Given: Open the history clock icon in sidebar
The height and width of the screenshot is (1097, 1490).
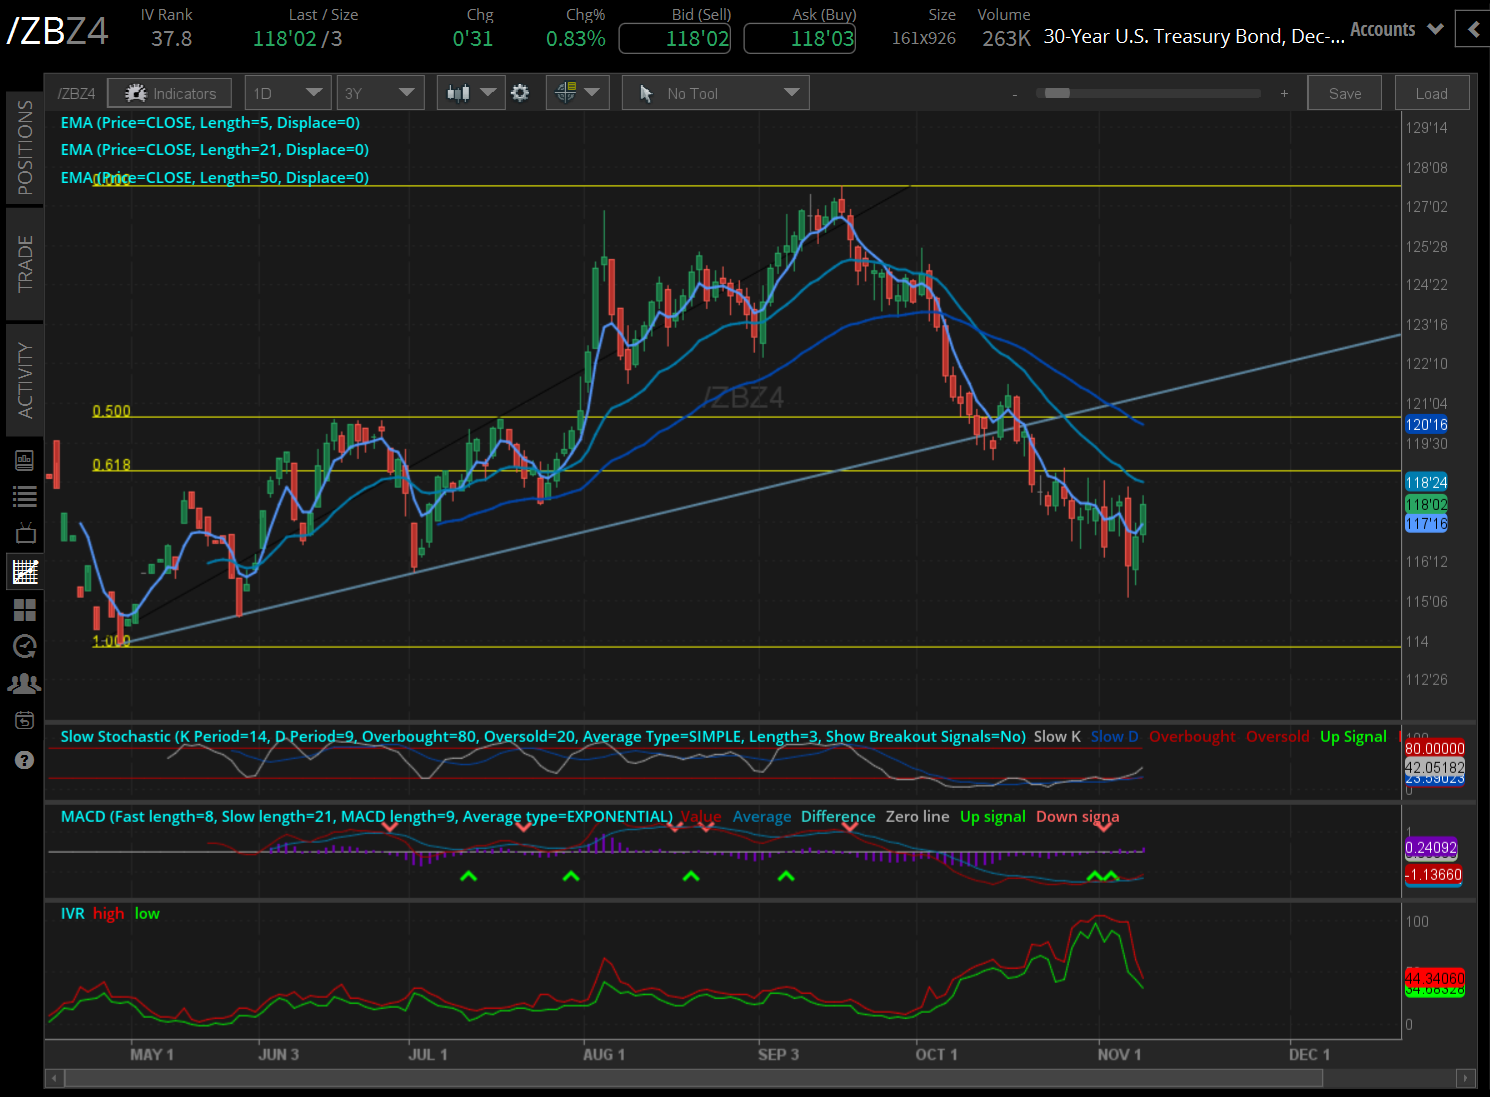Looking at the screenshot, I should pos(24,647).
